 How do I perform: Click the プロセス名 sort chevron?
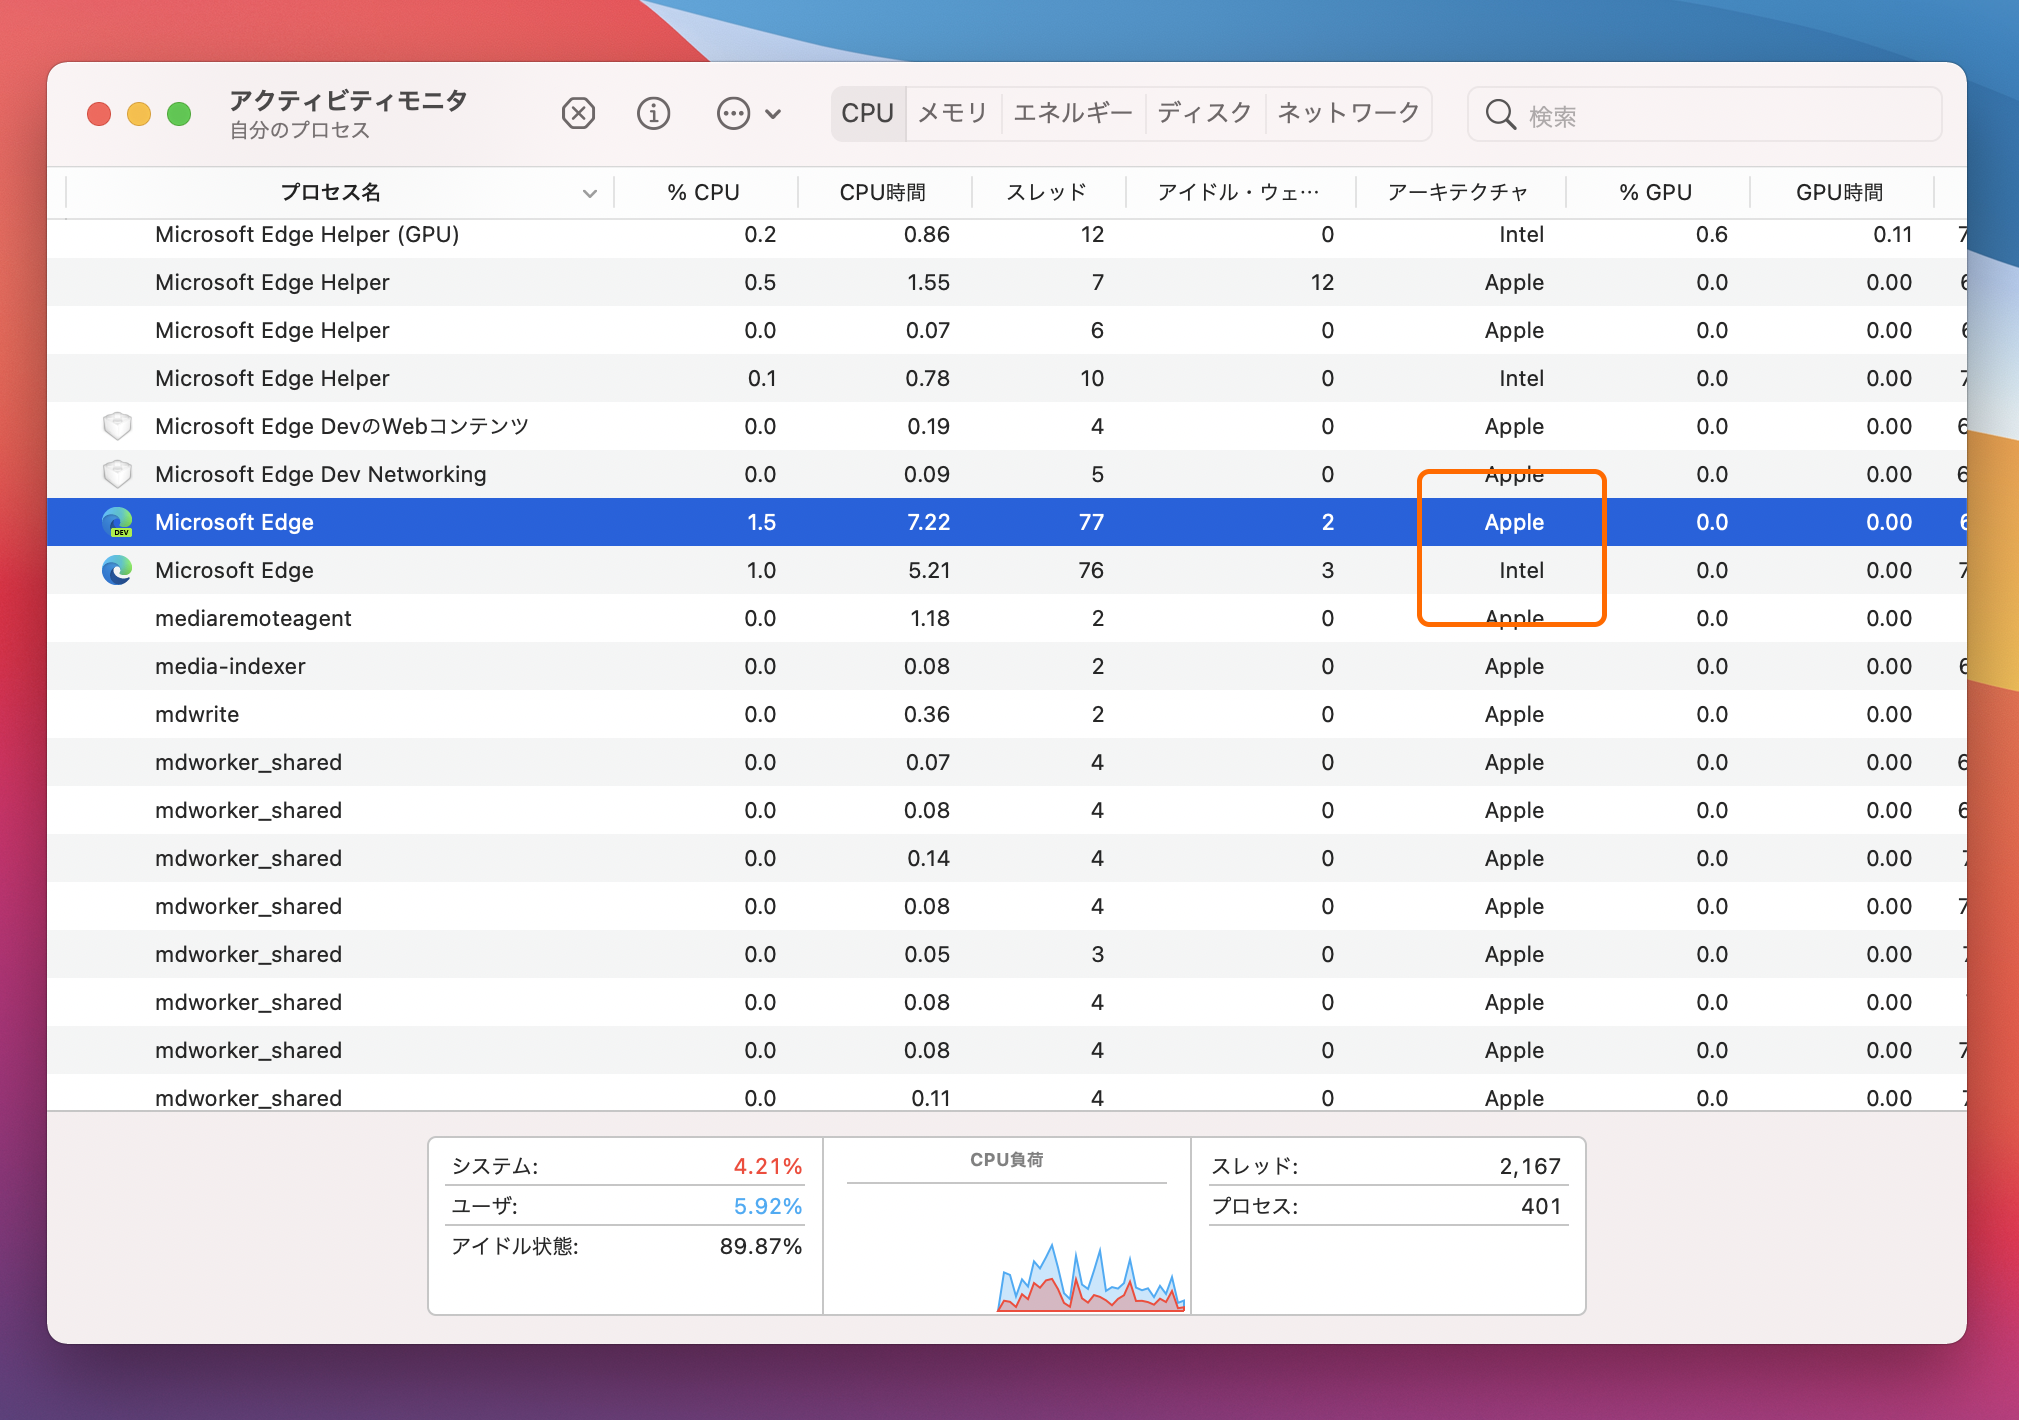pos(589,192)
